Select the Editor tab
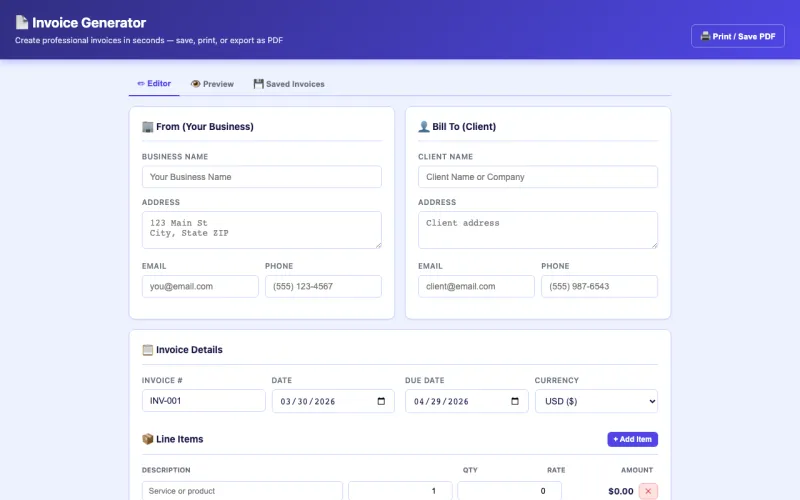The height and width of the screenshot is (500, 800). coord(154,84)
